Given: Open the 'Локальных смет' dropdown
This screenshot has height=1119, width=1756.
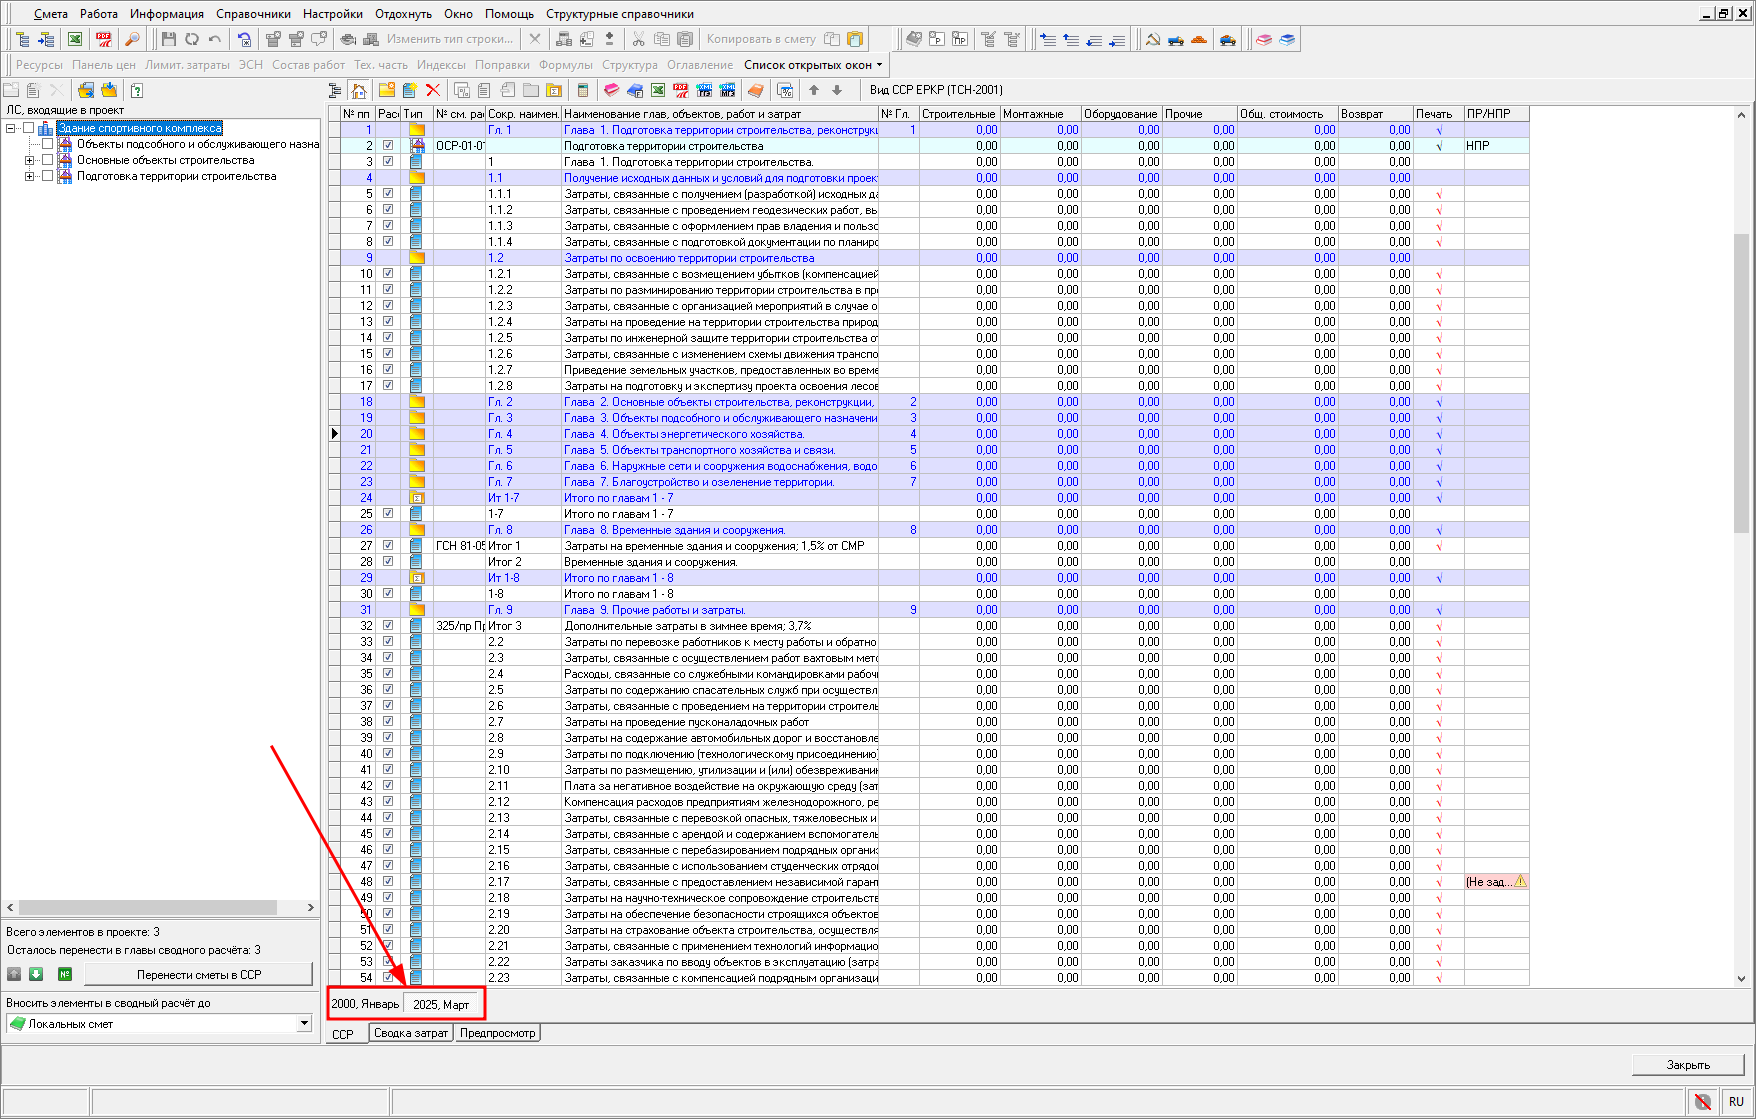Looking at the screenshot, I should (x=304, y=1024).
